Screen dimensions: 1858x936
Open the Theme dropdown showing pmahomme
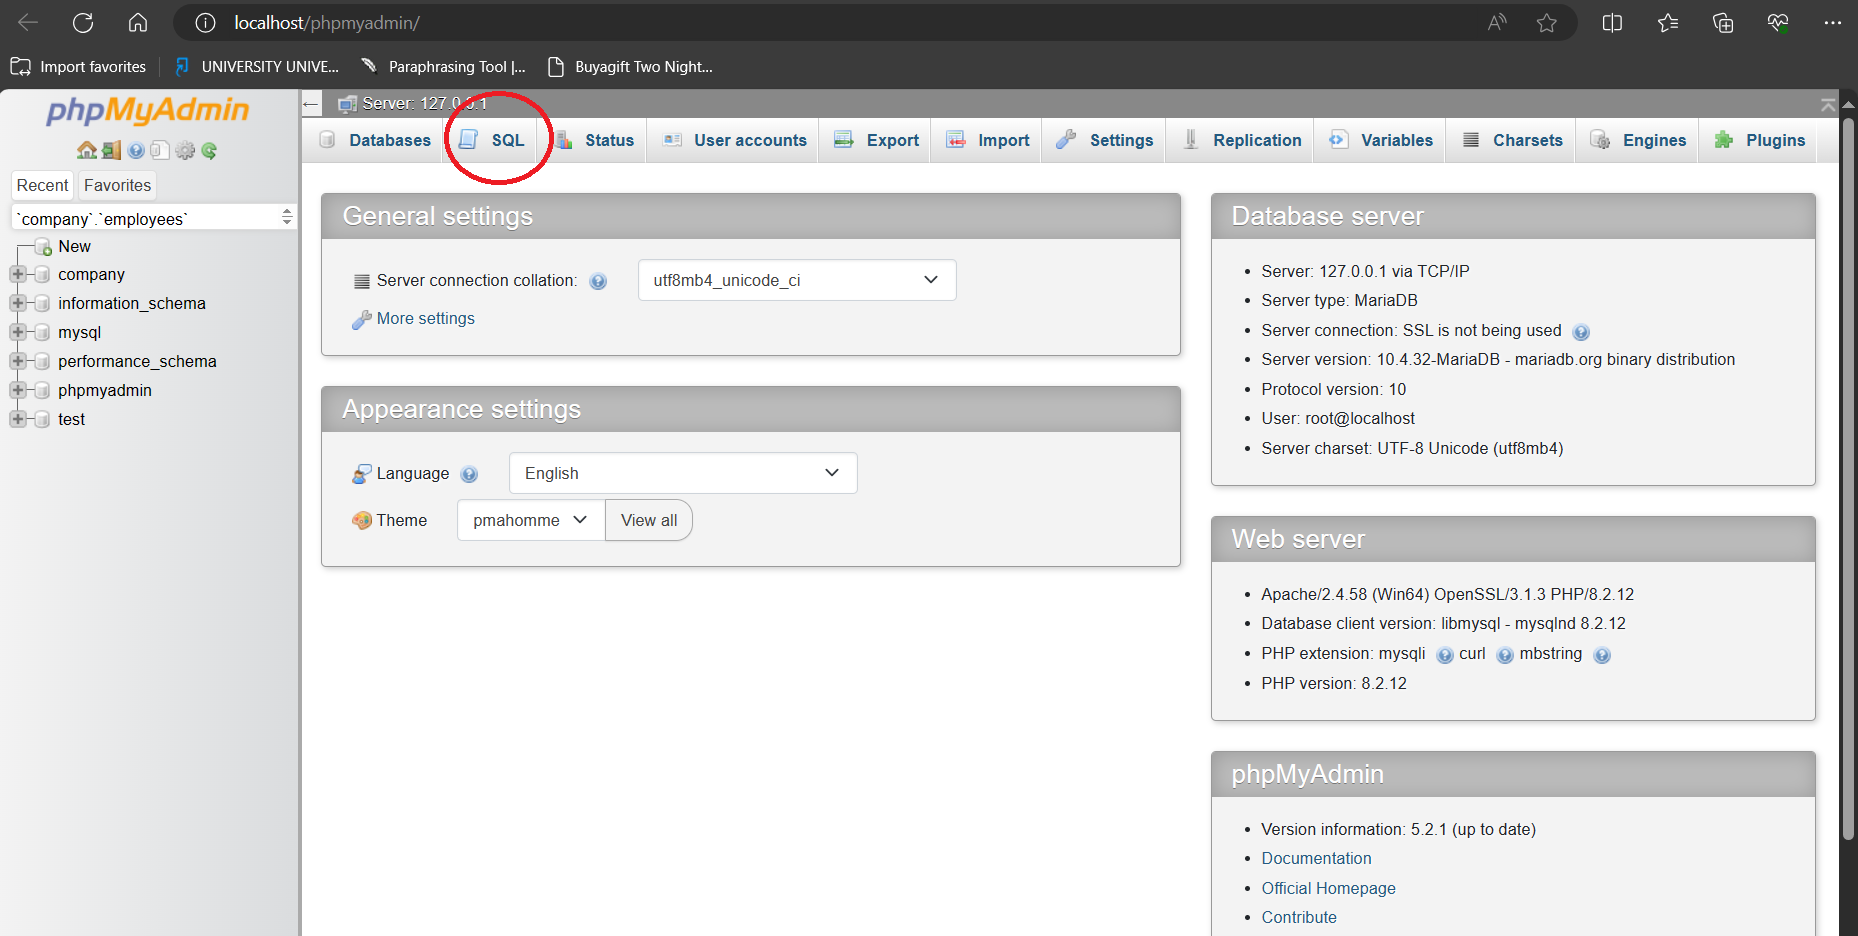531,520
